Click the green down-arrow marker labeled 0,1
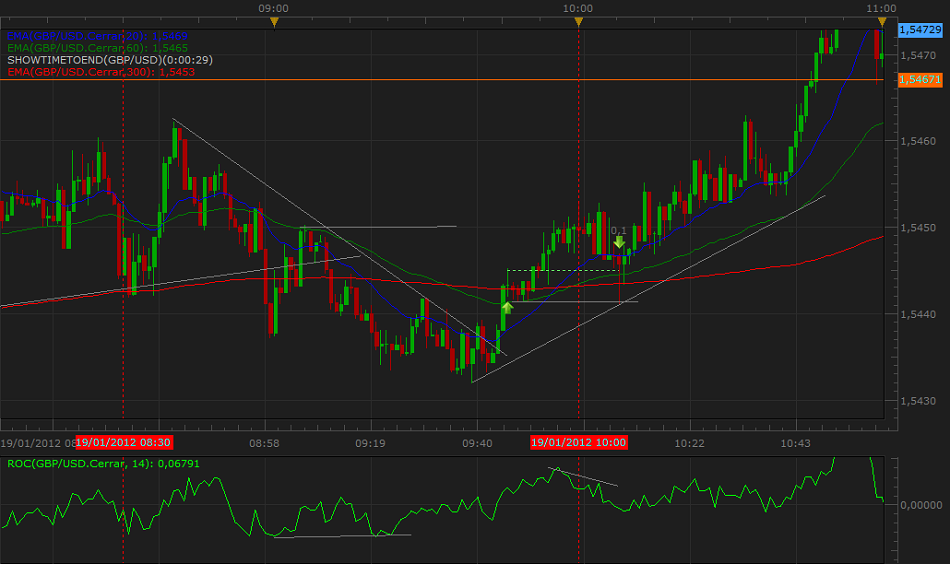The width and height of the screenshot is (950, 564). [619, 241]
